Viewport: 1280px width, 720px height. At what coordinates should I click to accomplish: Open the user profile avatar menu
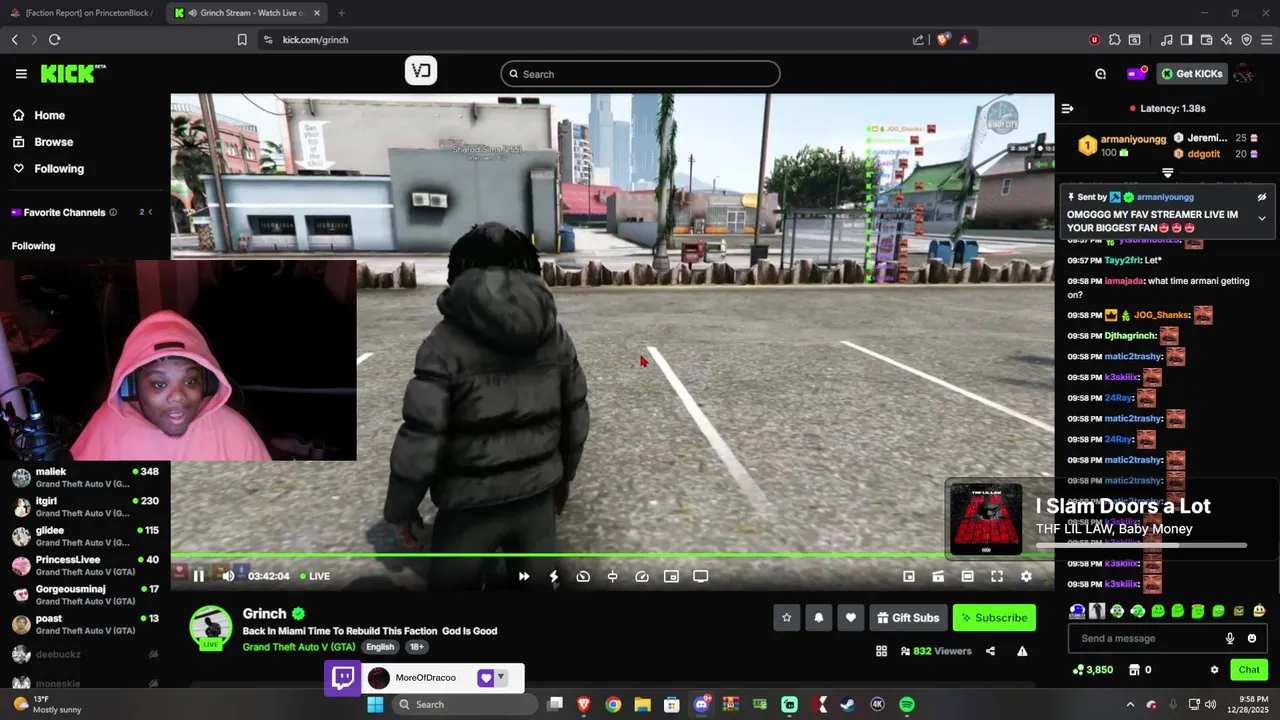point(1244,74)
